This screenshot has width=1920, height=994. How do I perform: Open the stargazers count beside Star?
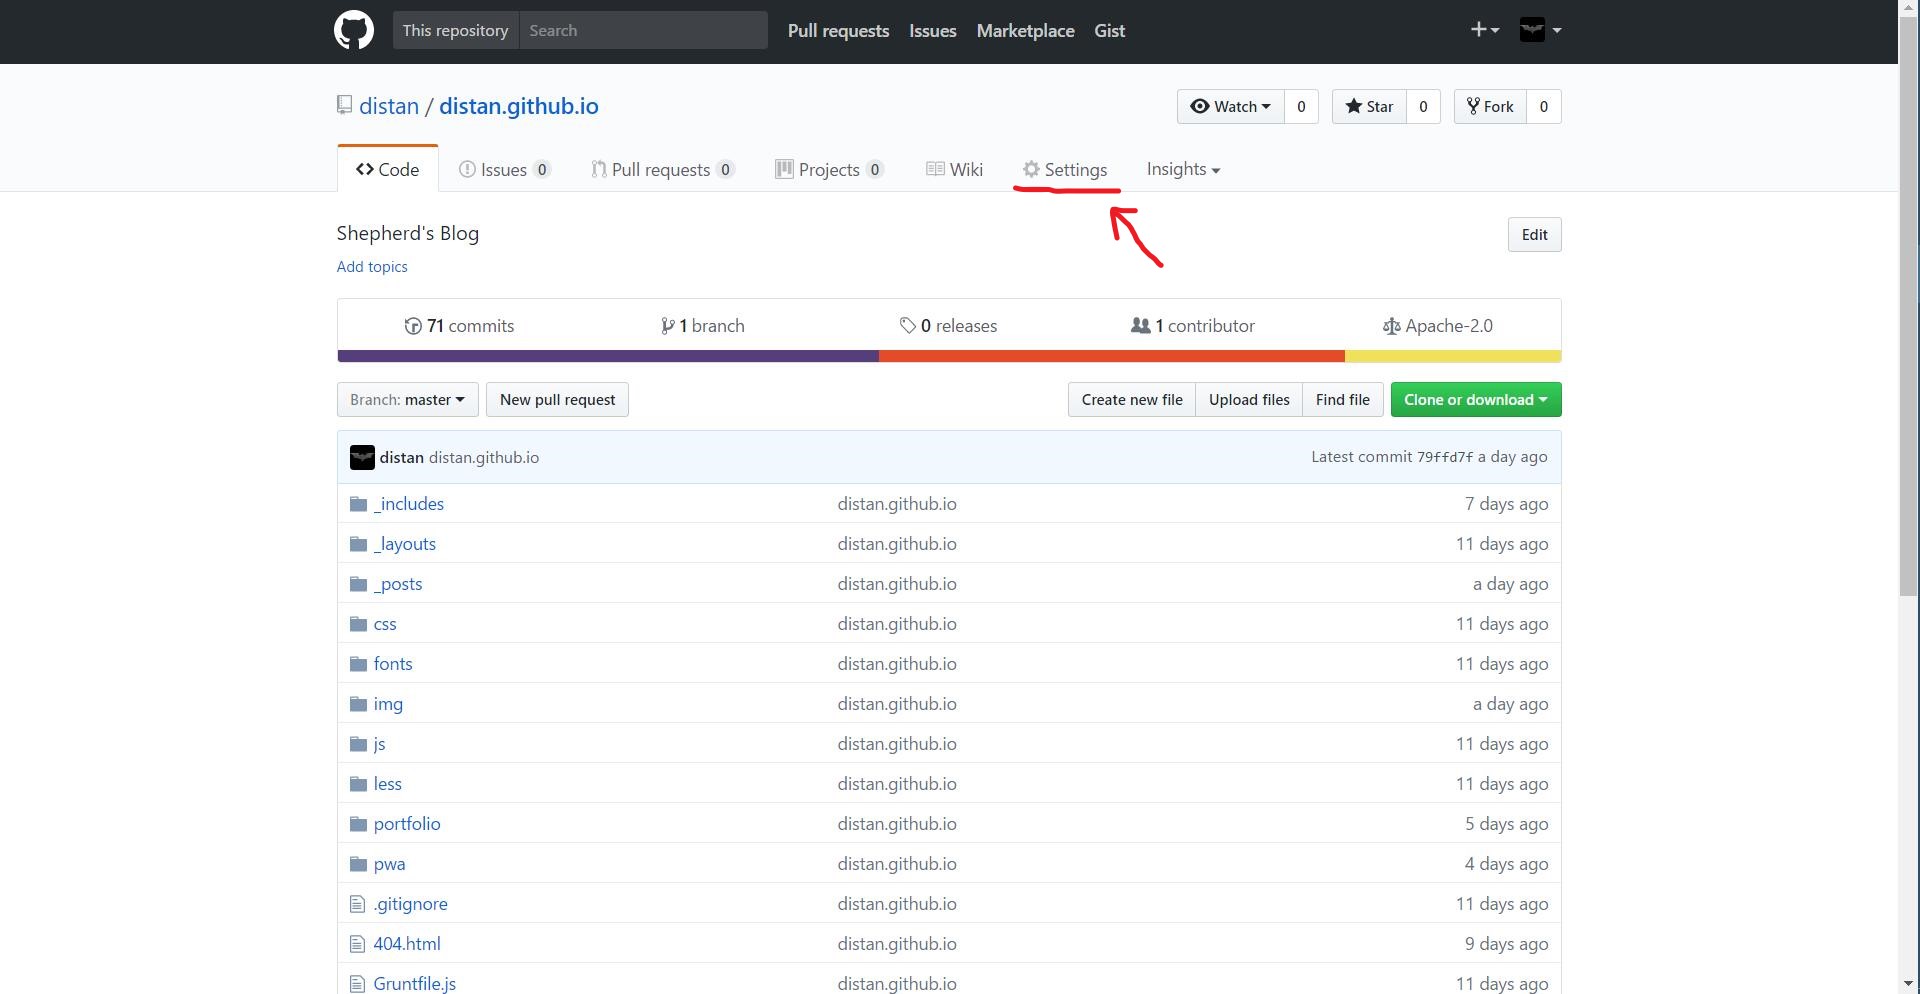1423,106
